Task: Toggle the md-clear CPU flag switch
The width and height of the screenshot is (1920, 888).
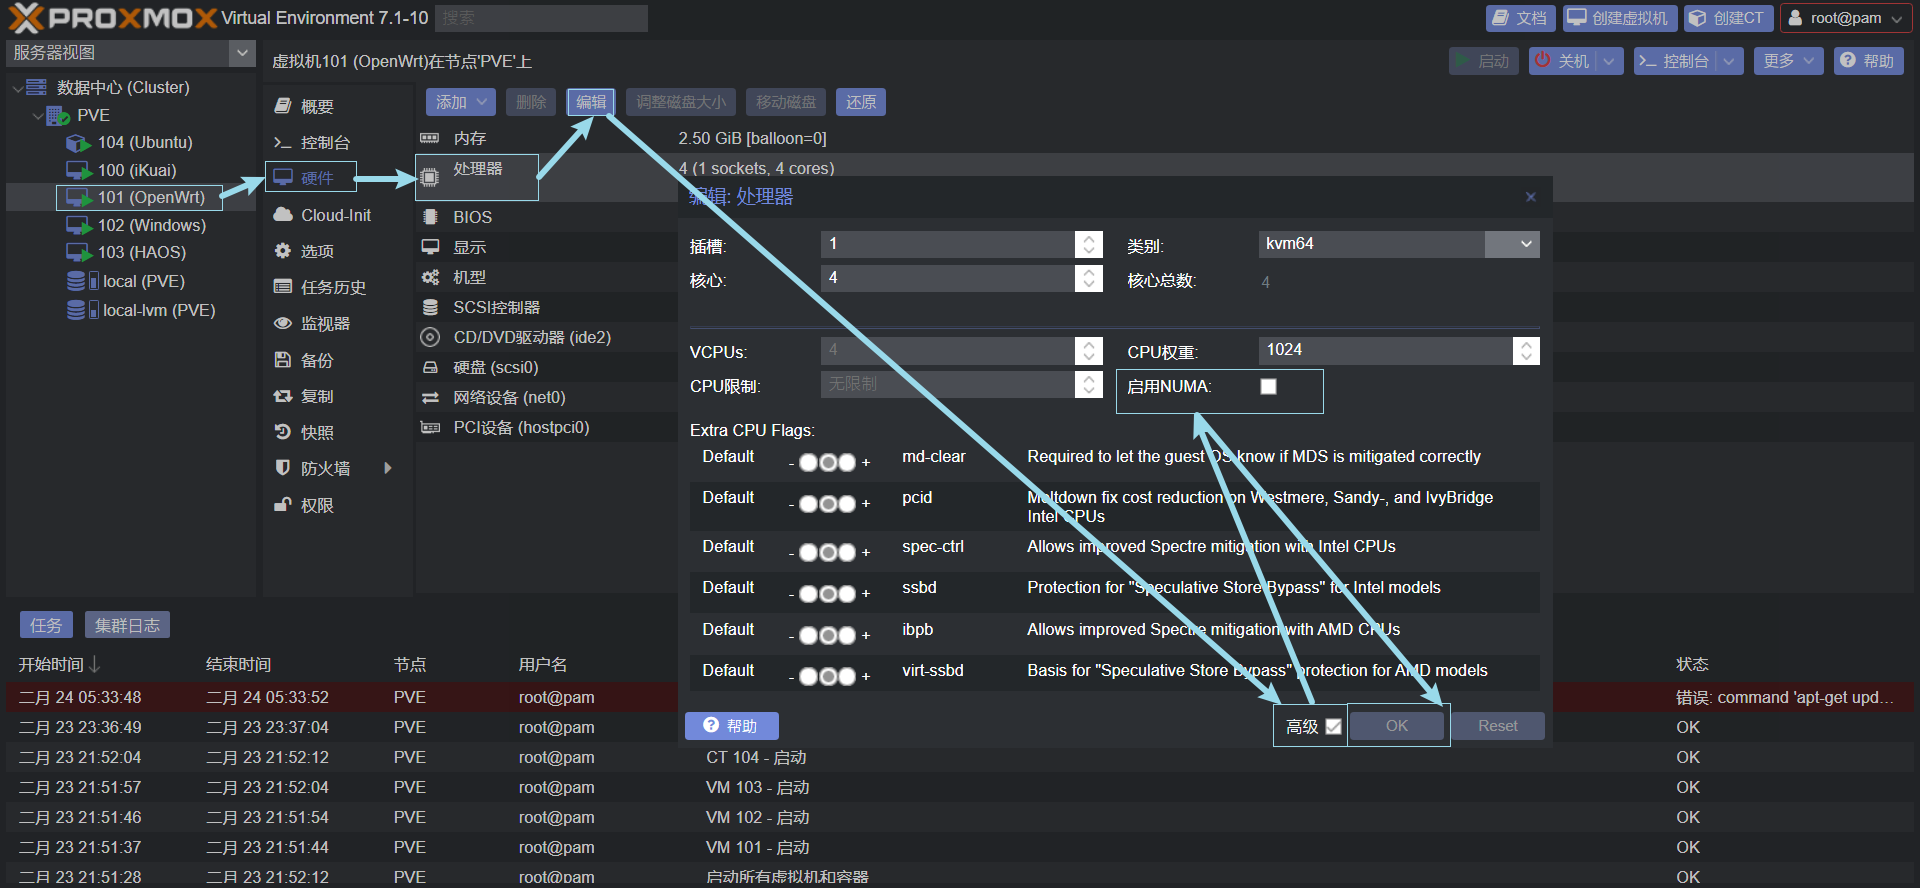Action: (x=827, y=462)
